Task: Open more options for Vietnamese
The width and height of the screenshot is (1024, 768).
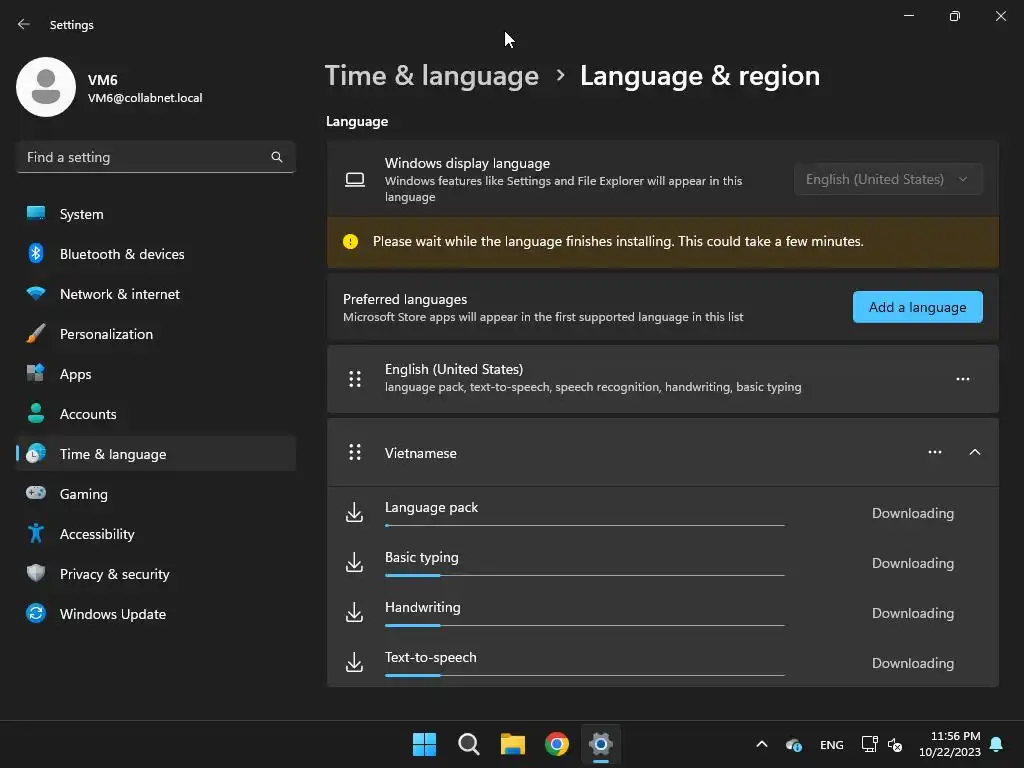Action: click(935, 452)
